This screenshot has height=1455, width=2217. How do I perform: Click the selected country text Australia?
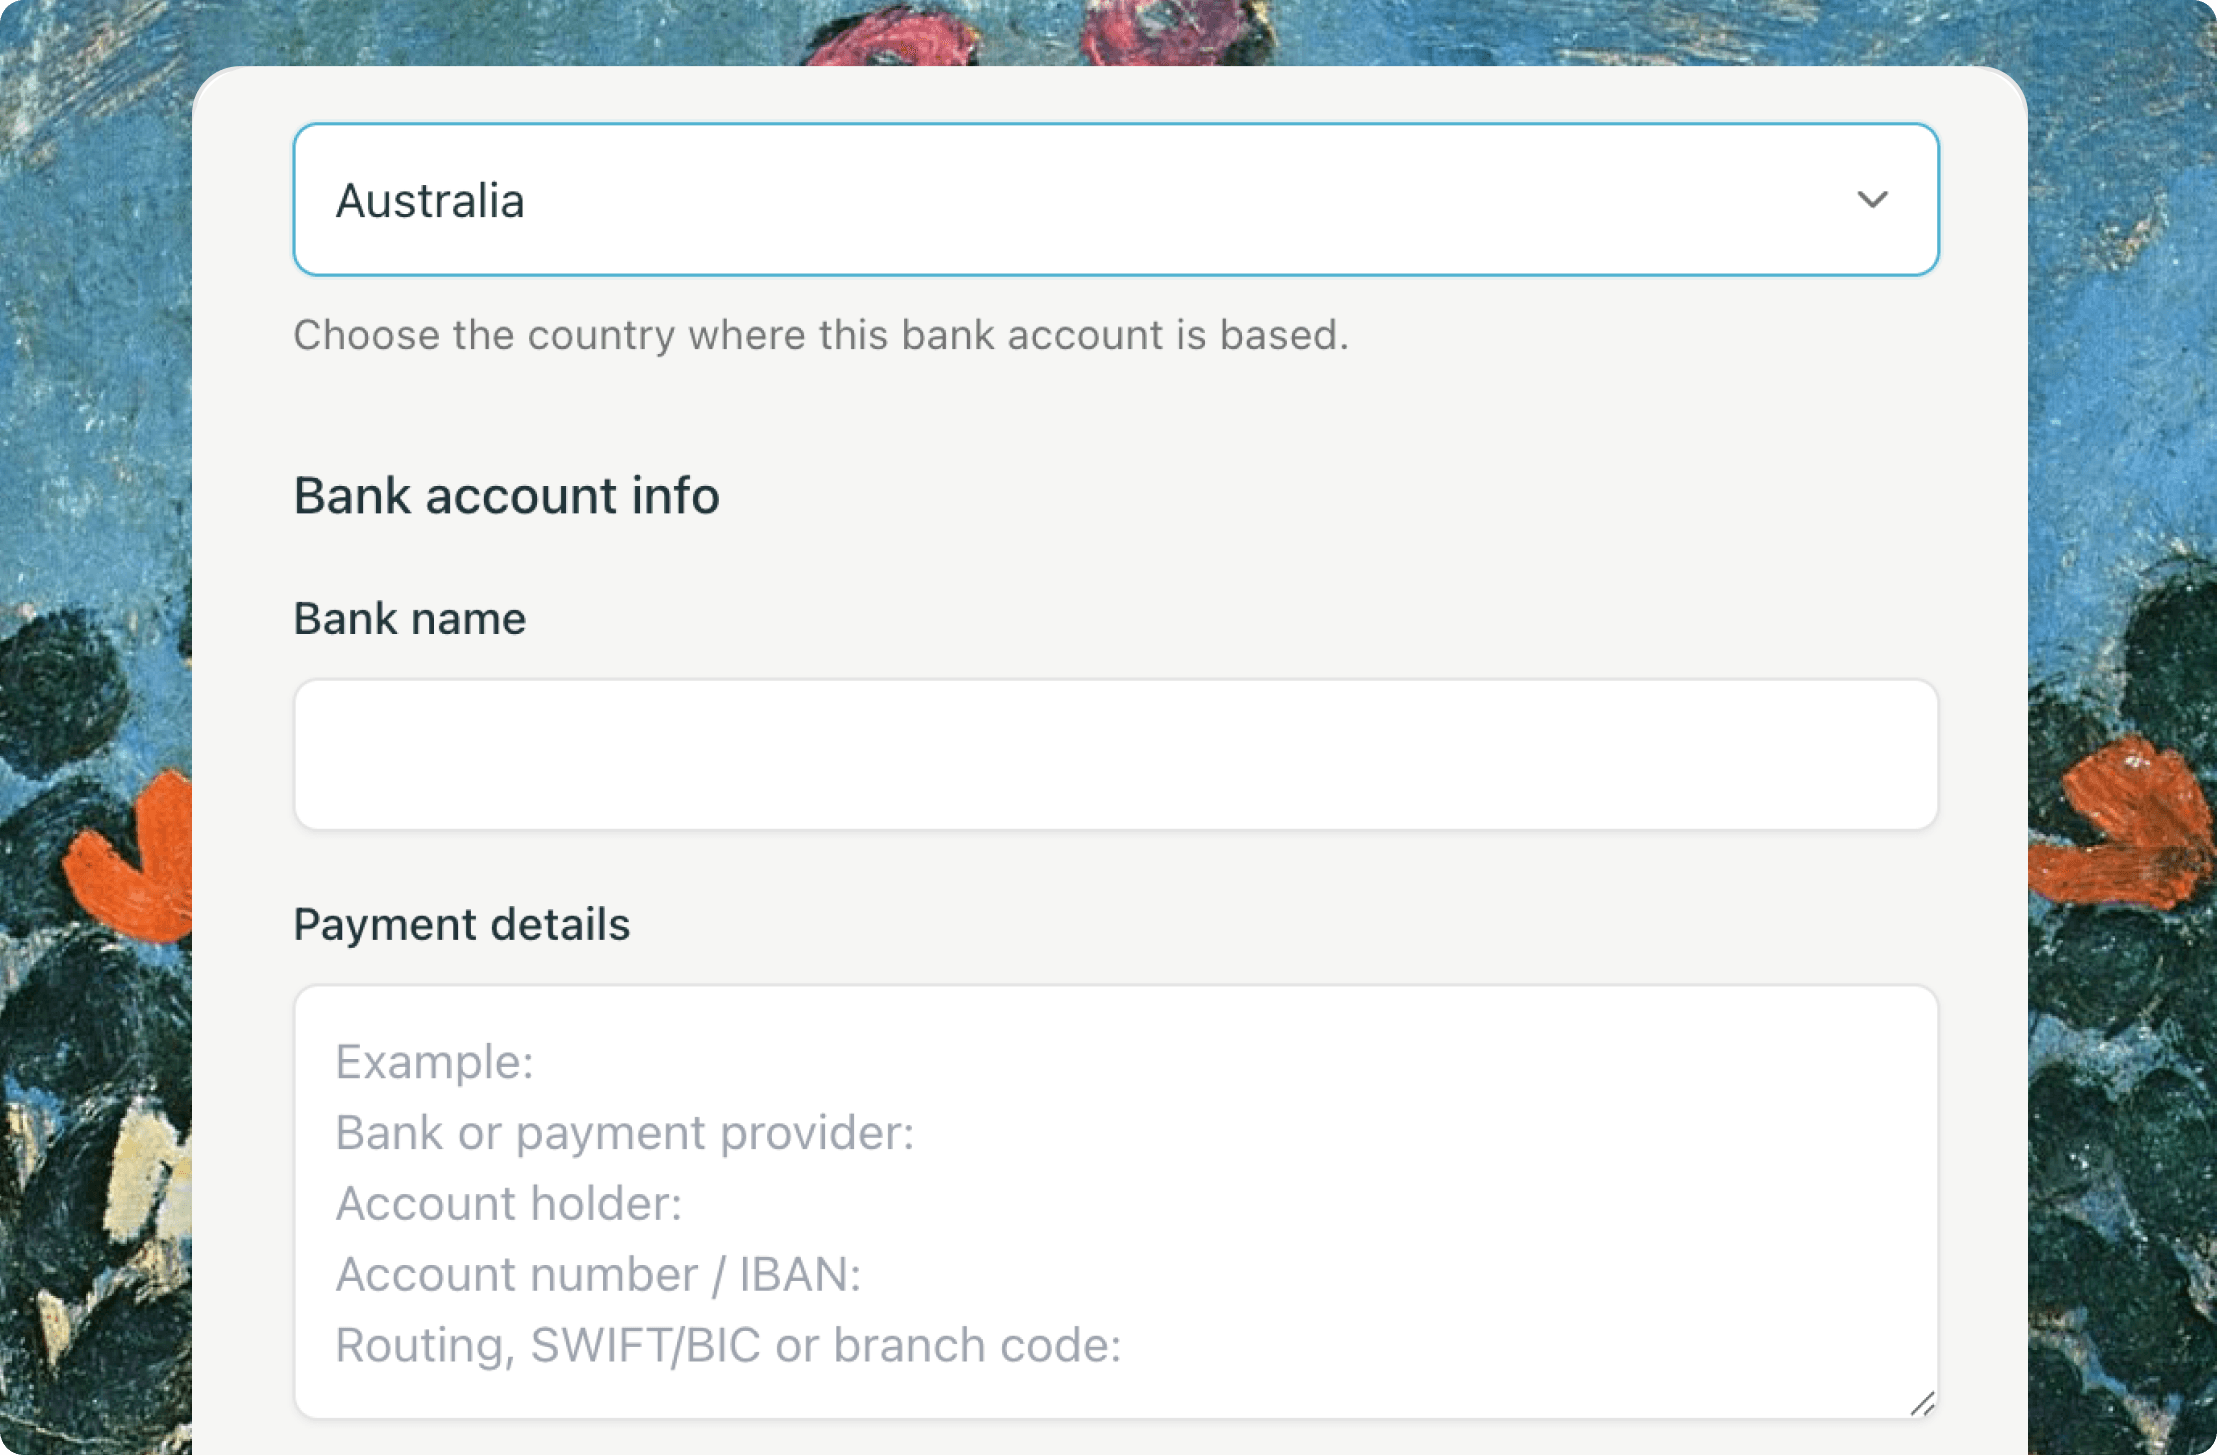430,200
